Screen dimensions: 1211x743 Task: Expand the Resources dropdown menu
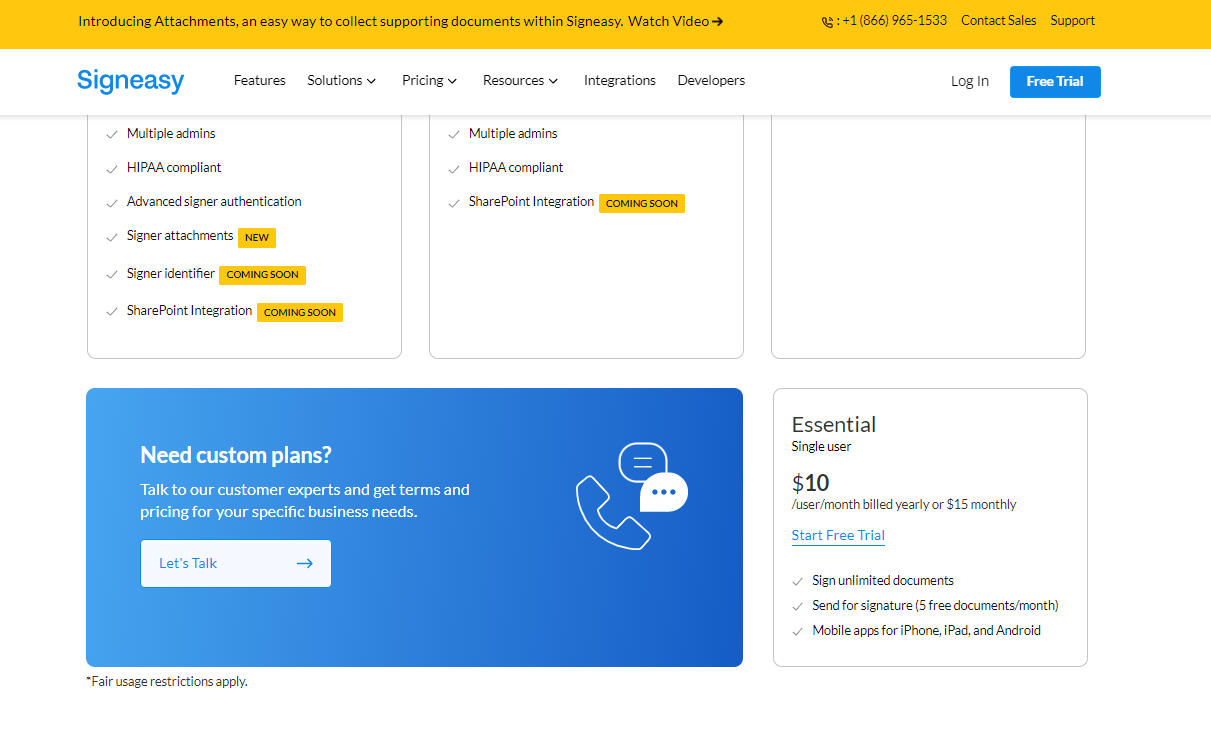[520, 80]
